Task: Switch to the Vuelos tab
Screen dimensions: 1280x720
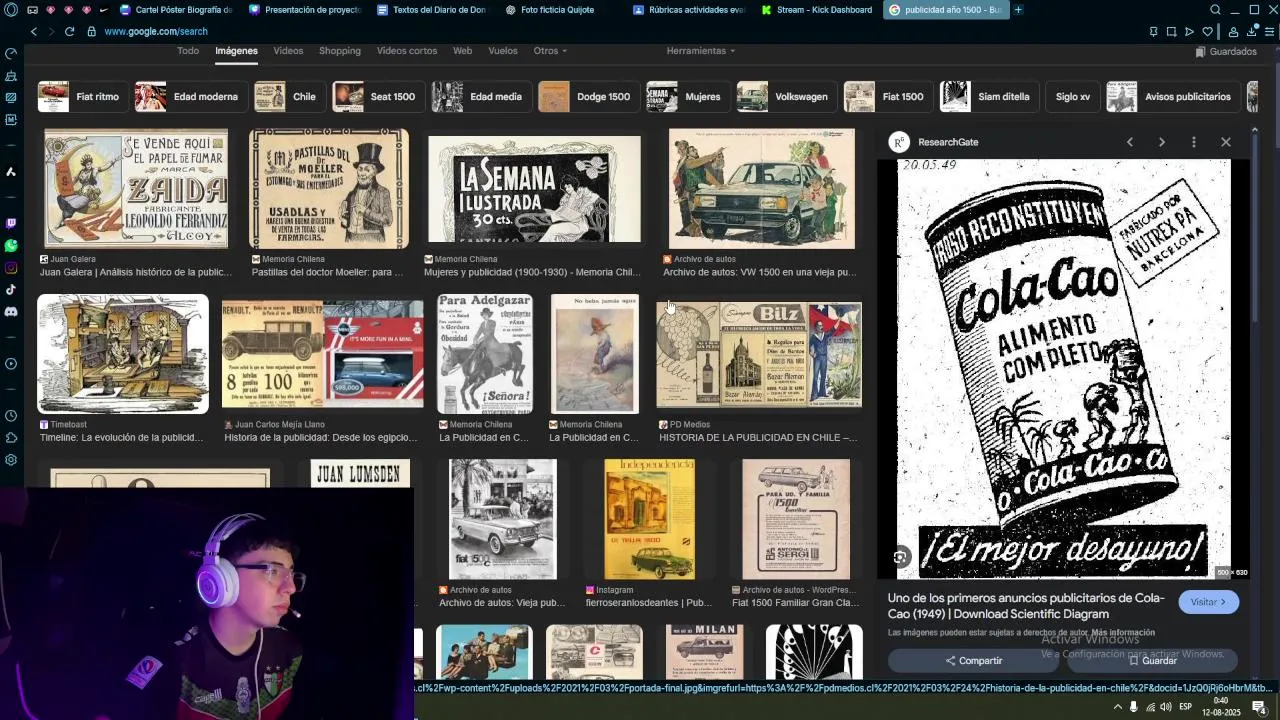Action: click(x=503, y=51)
